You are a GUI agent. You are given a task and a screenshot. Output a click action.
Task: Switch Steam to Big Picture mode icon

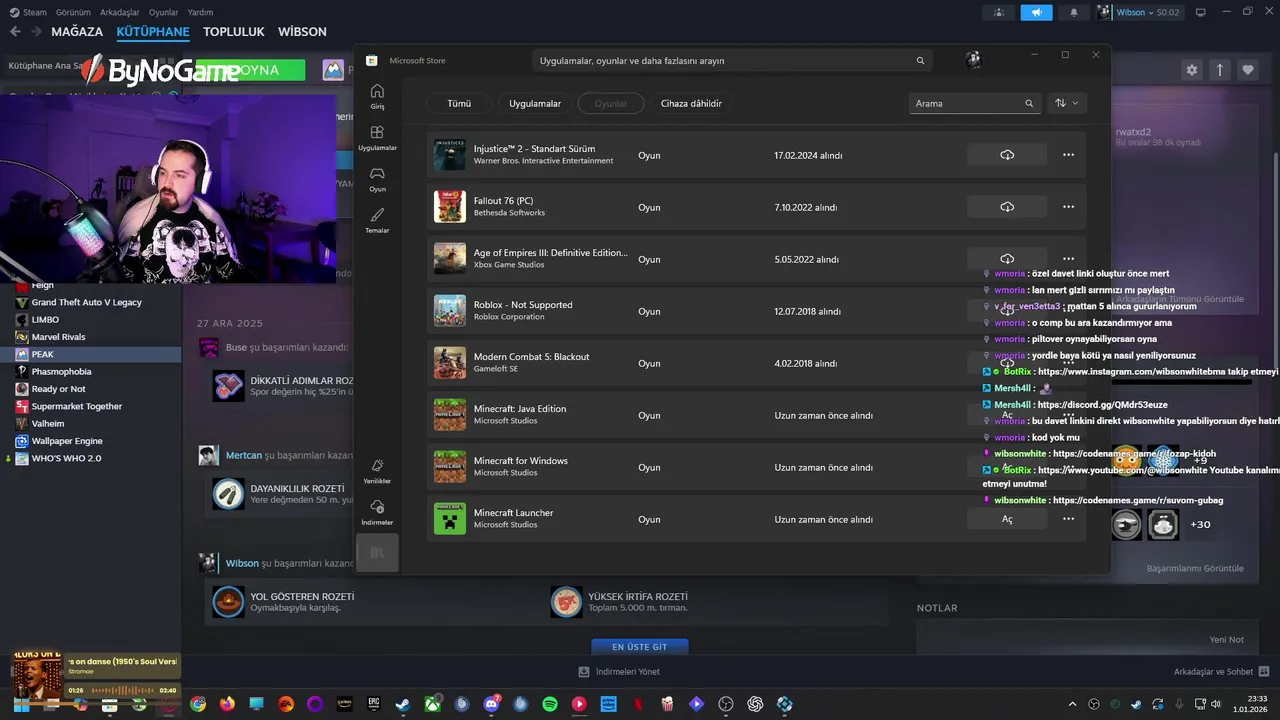click(x=1201, y=12)
